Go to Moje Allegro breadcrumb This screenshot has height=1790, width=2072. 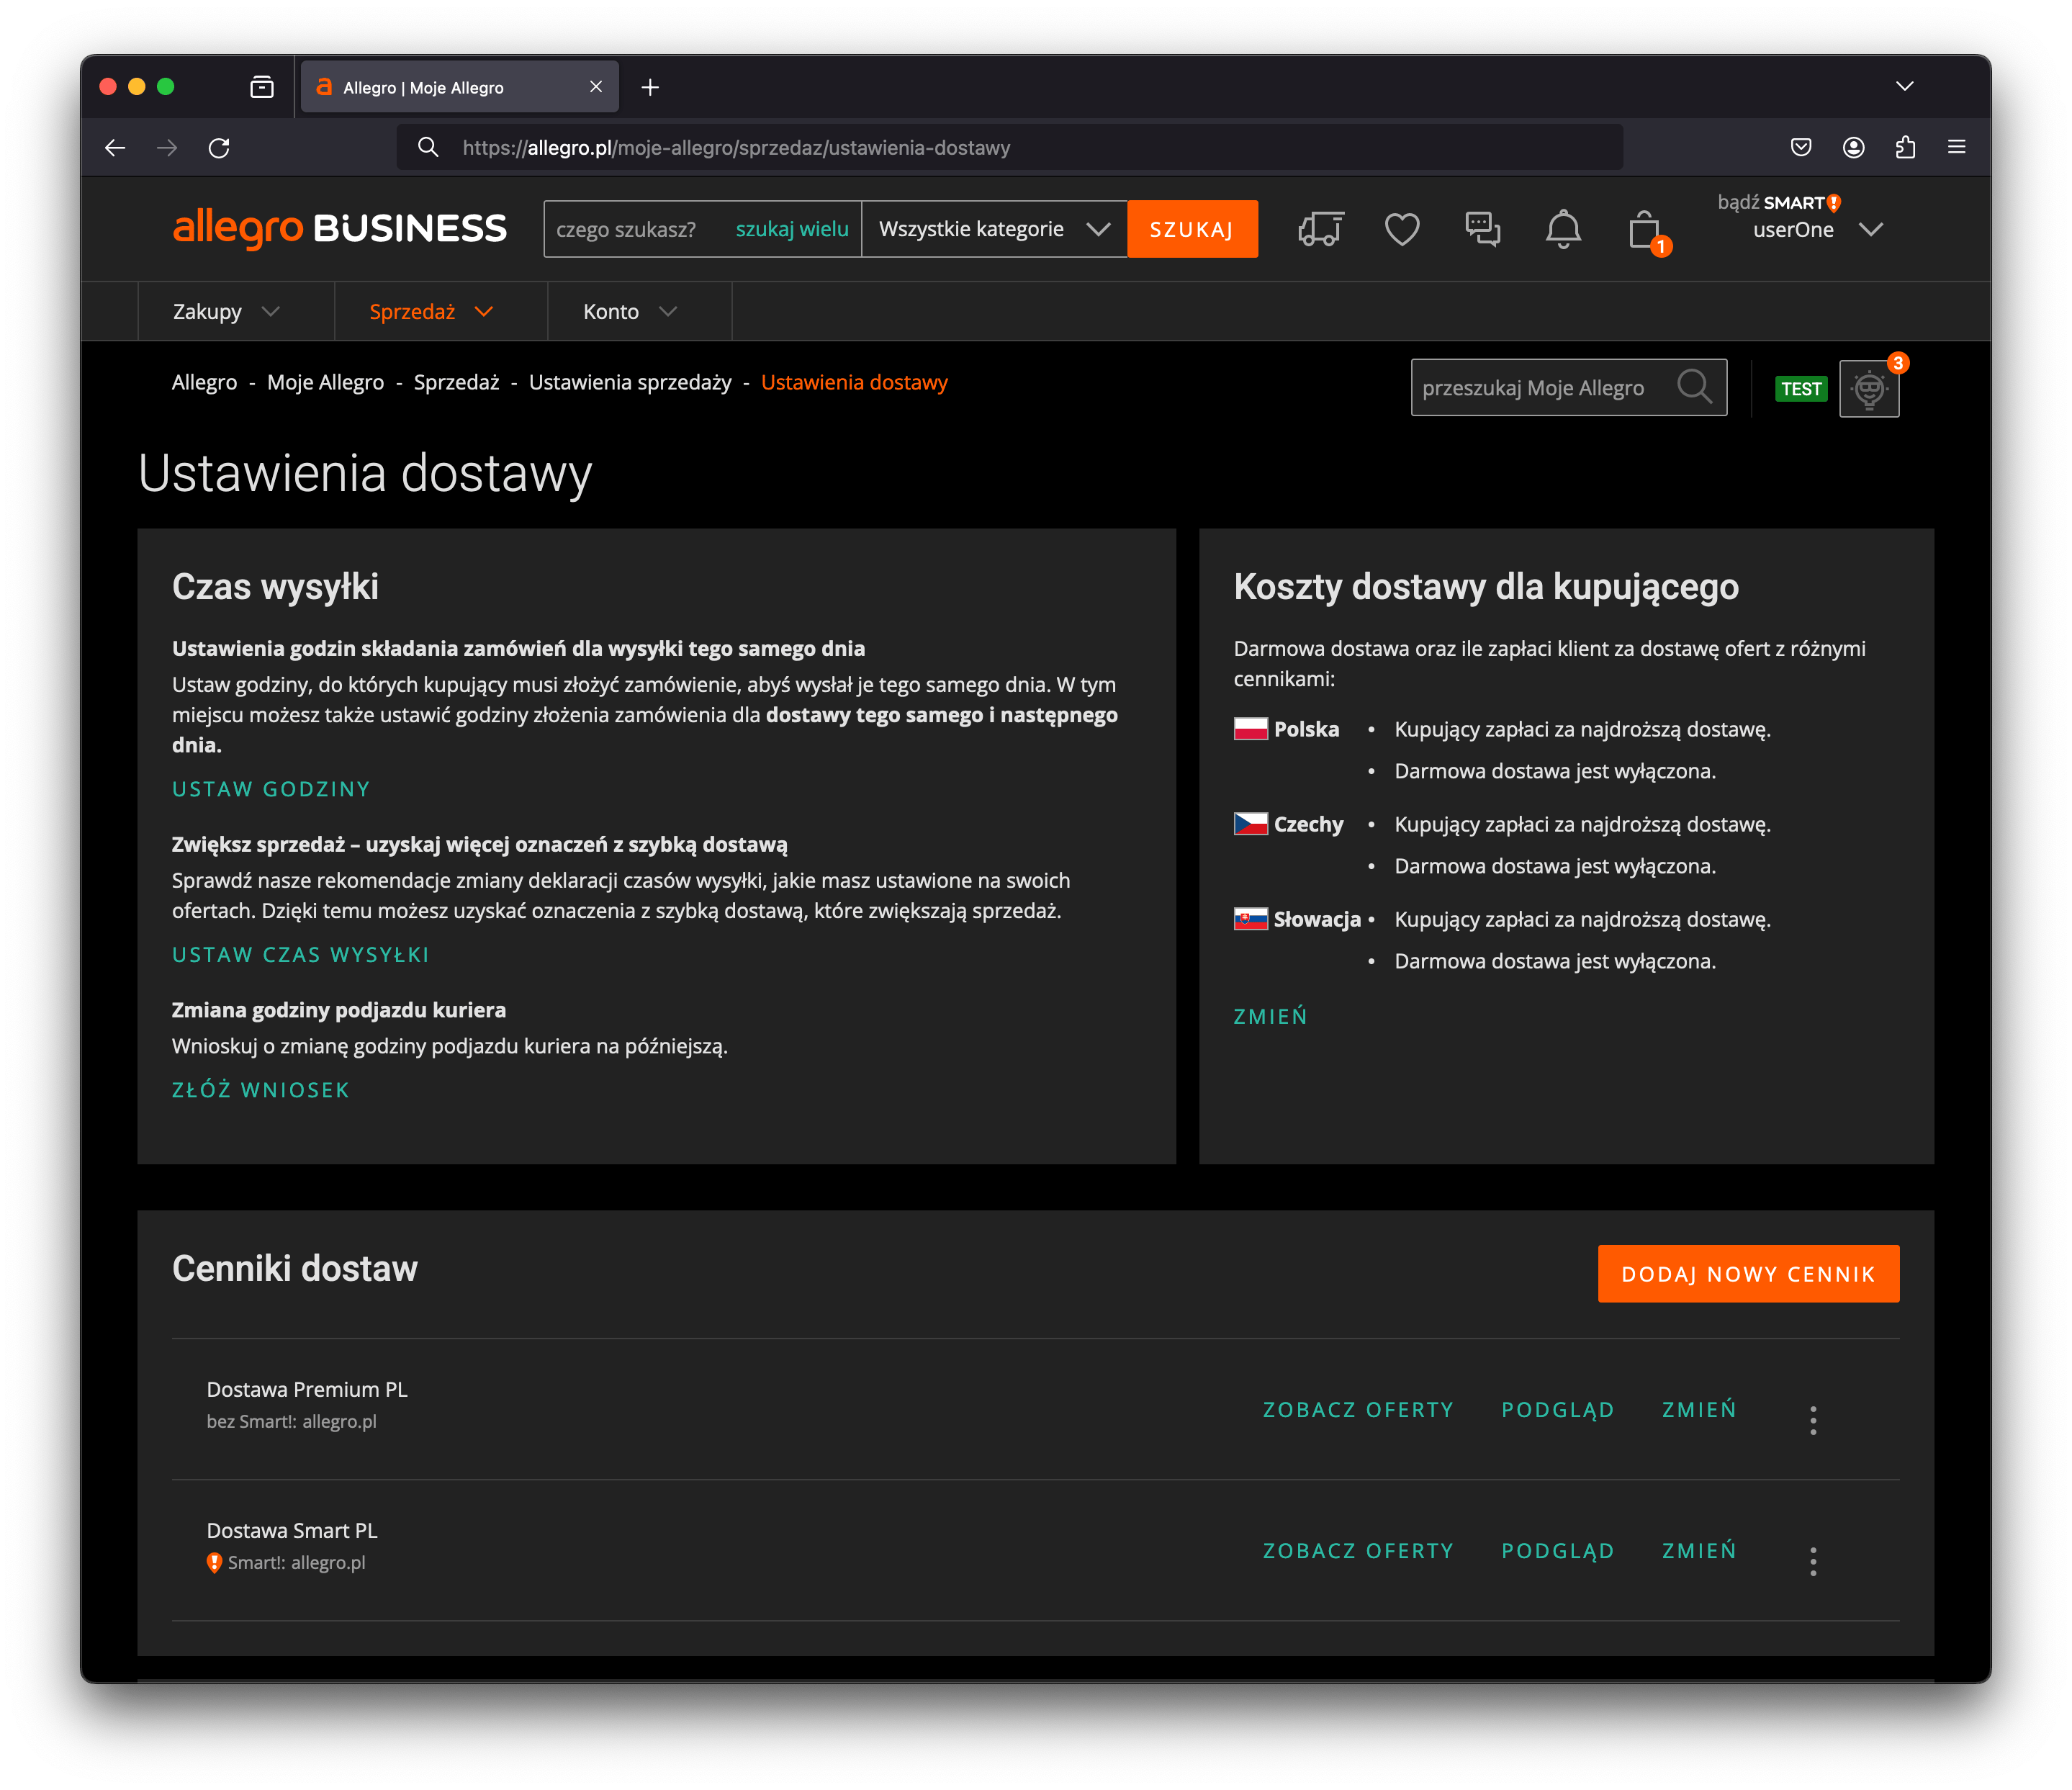[x=325, y=382]
